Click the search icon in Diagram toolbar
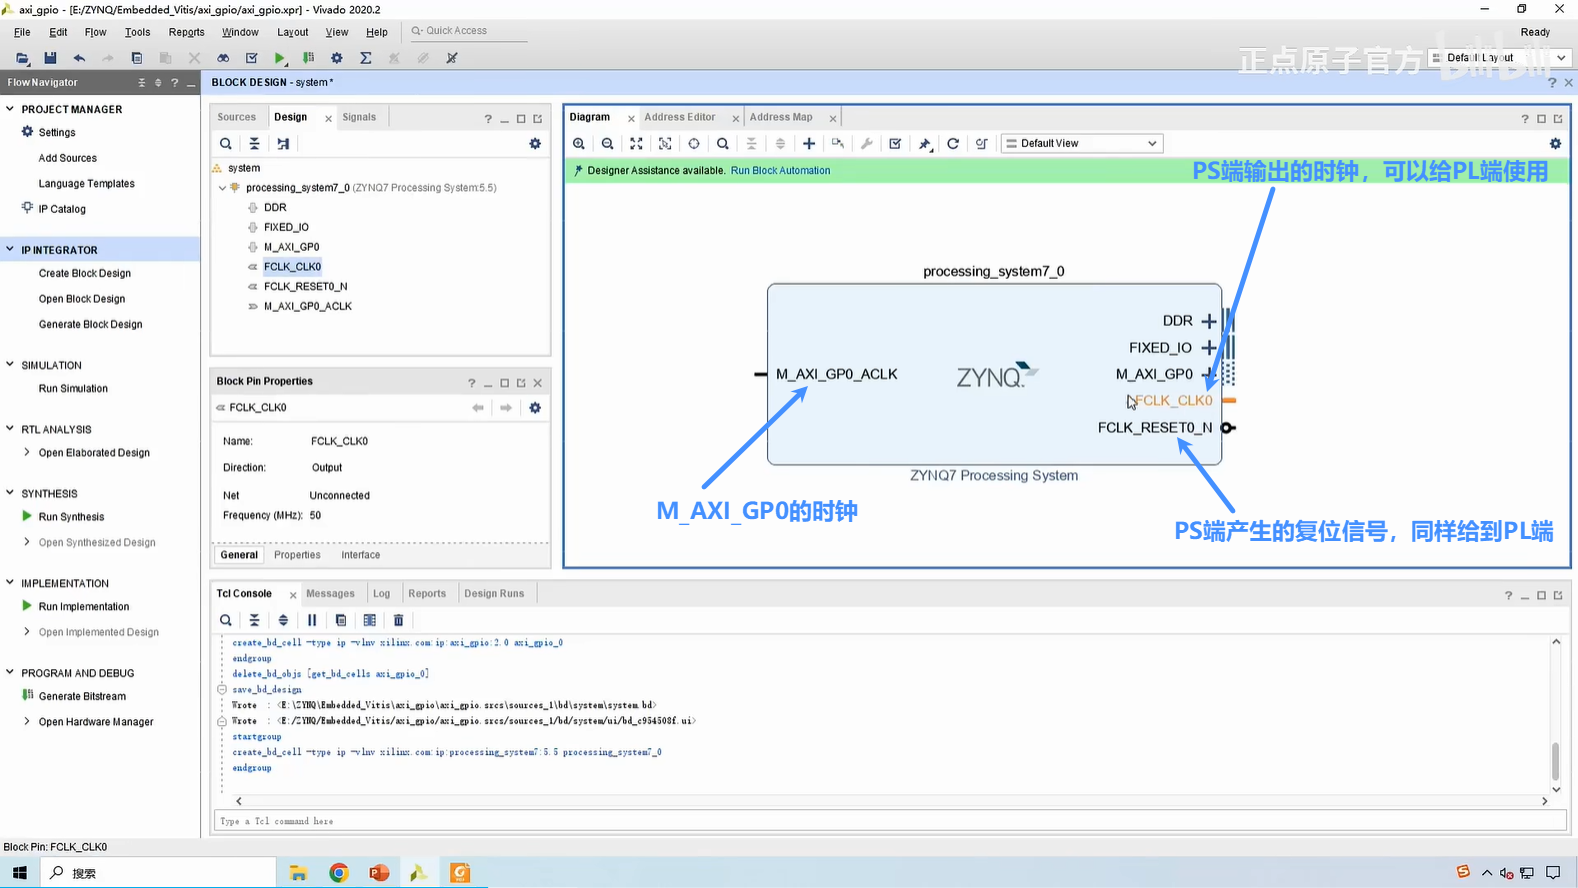 [723, 144]
